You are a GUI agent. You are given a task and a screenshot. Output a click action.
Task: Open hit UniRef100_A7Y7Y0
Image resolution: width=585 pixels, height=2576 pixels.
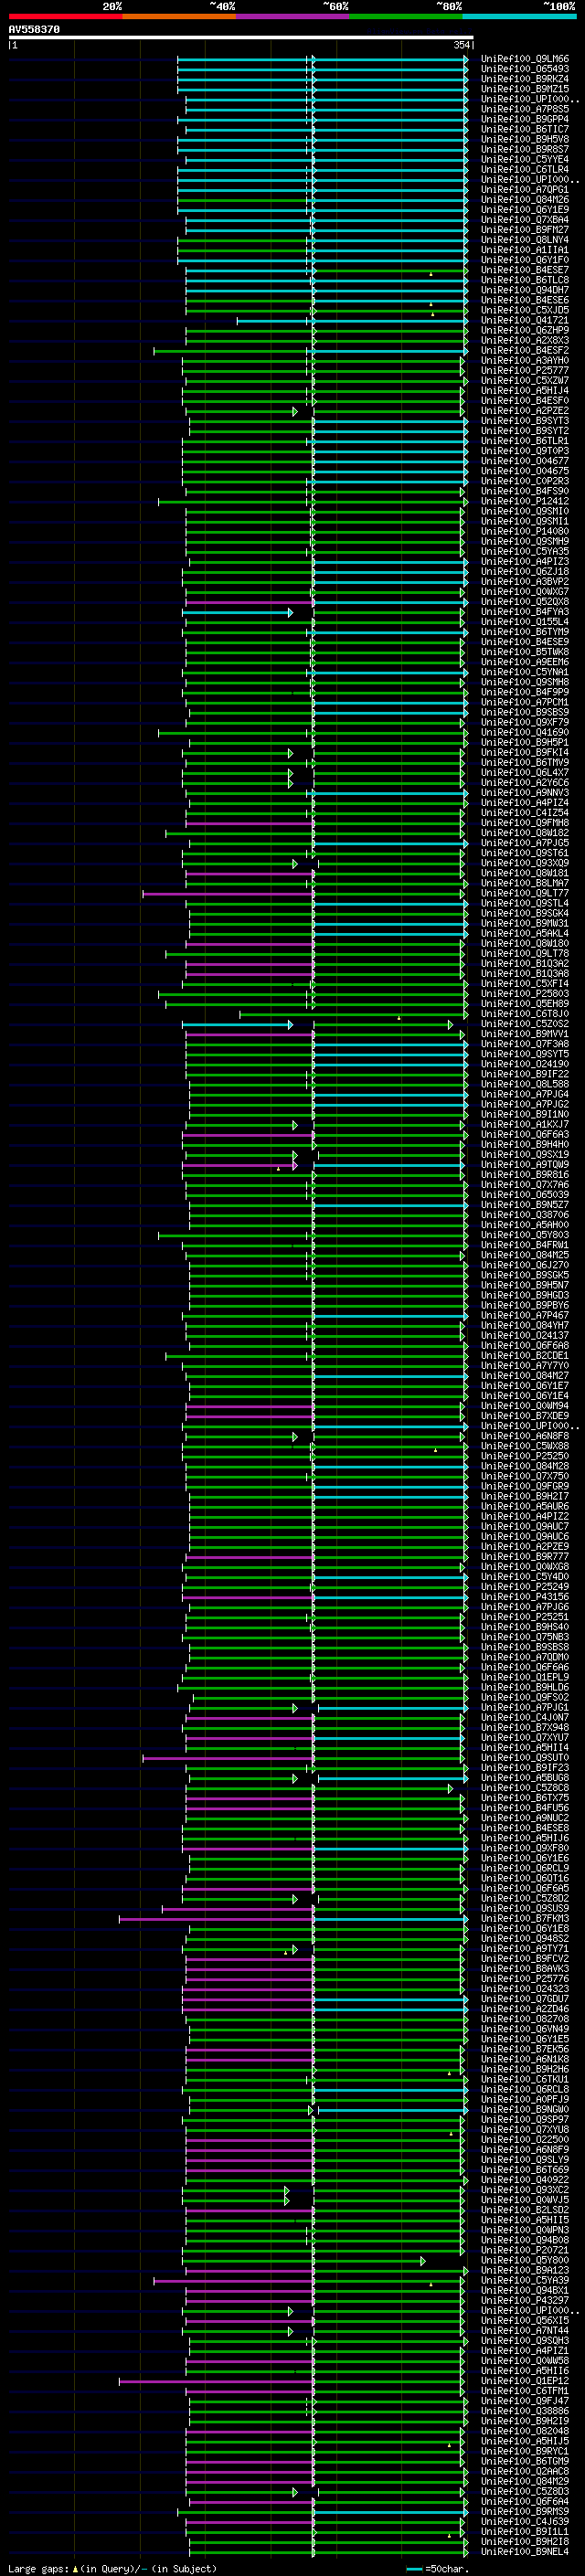pos(525,1366)
